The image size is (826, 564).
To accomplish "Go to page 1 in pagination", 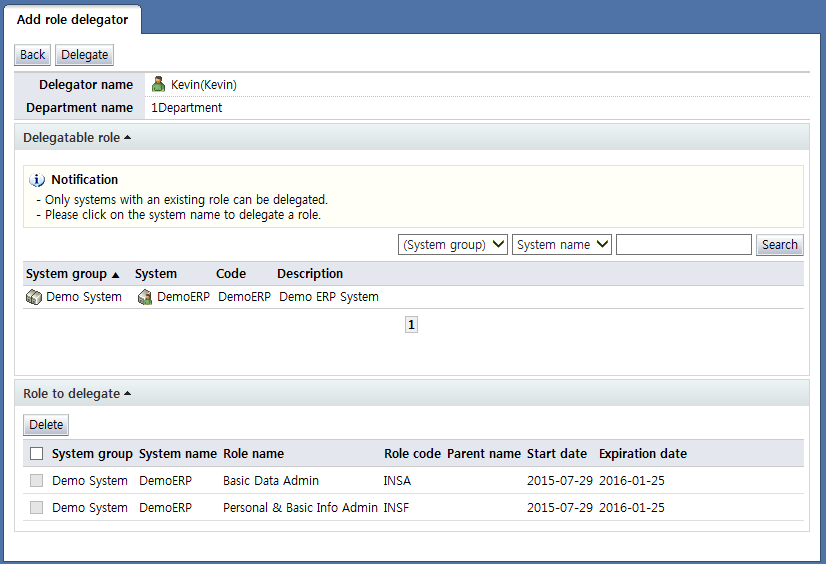I will click(x=411, y=325).
